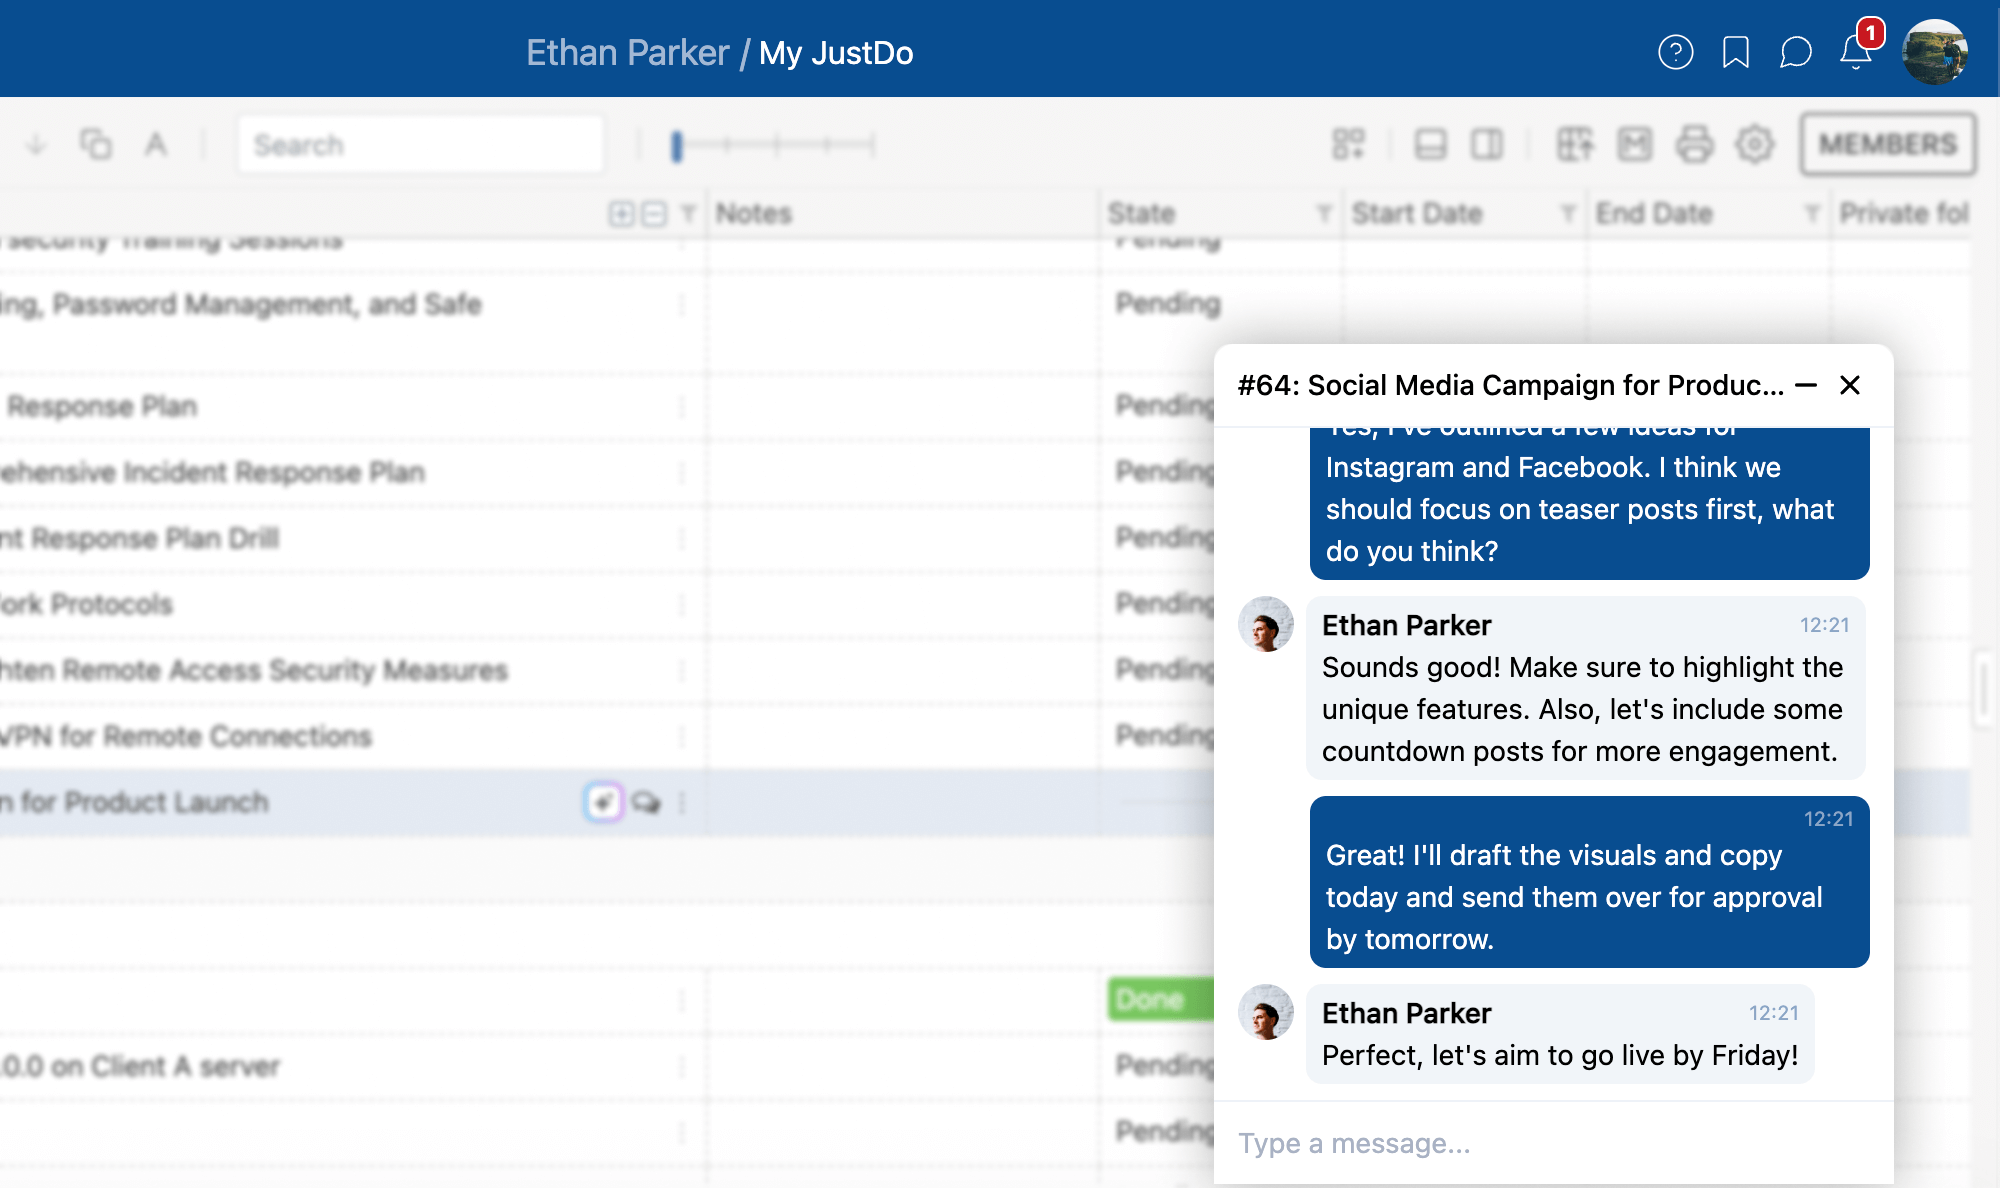This screenshot has width=2000, height=1188.
Task: Select the Search input field
Action: (419, 144)
